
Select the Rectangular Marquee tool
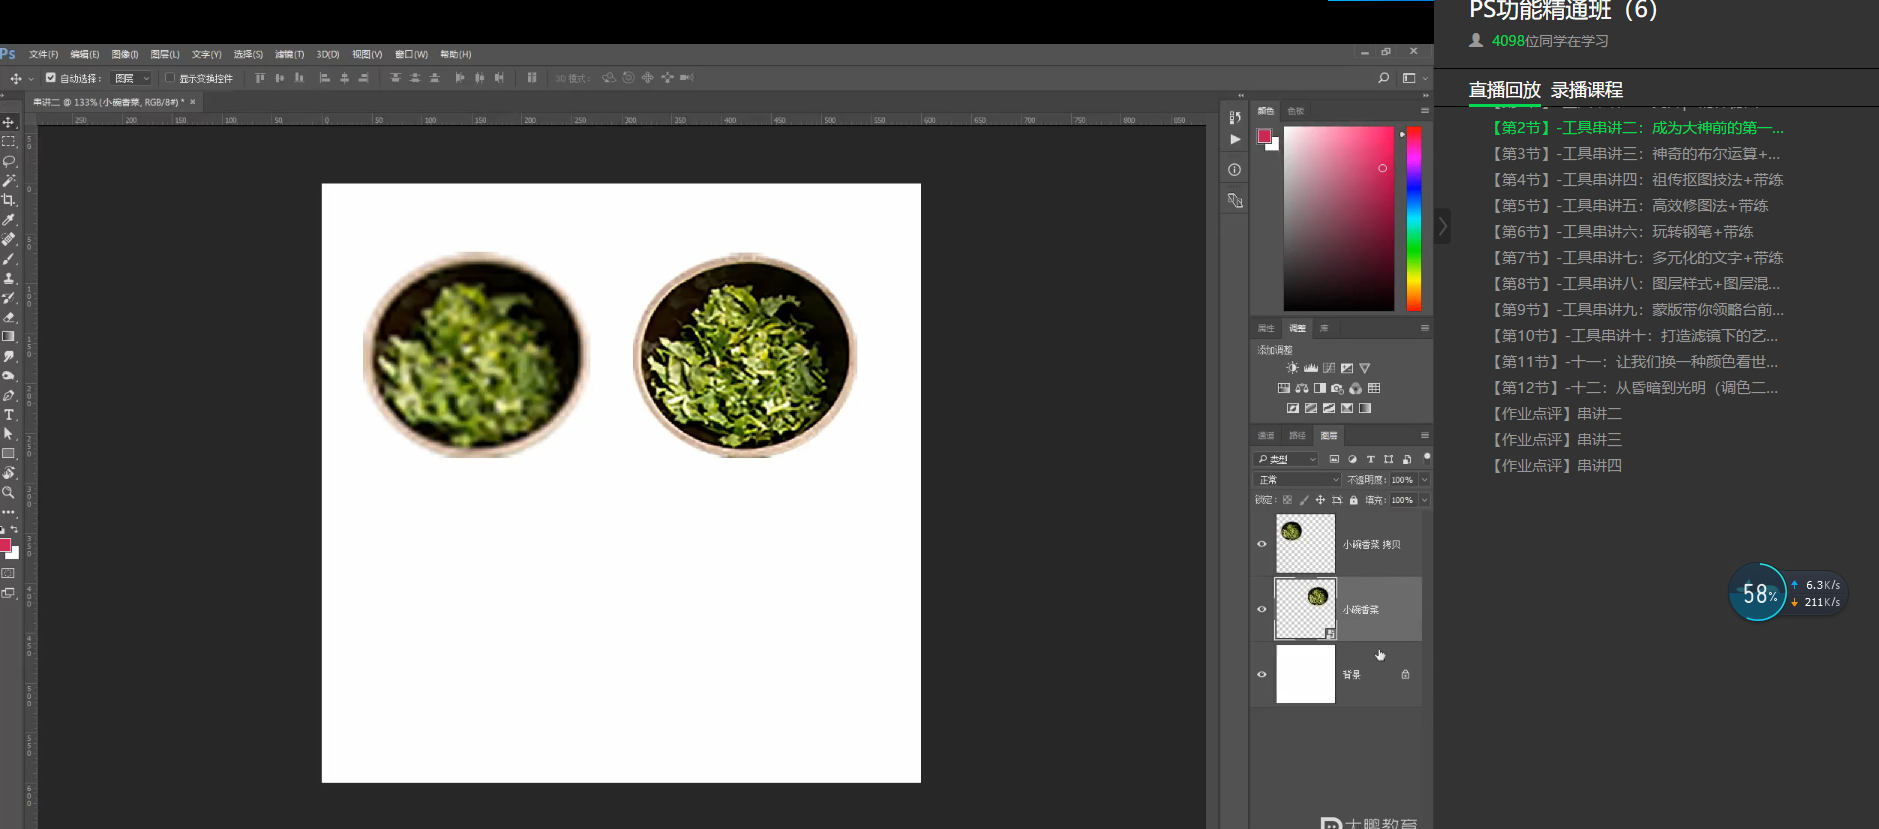[x=9, y=142]
